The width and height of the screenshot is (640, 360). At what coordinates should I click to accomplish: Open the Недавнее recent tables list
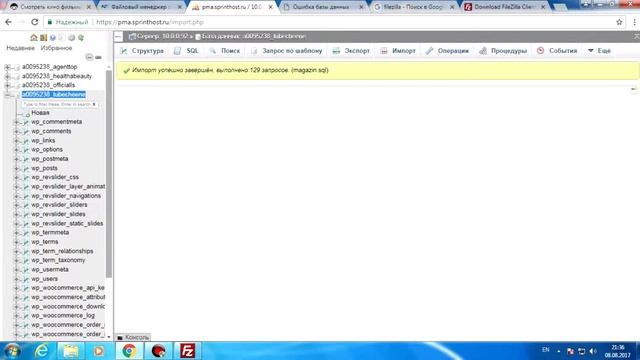(x=20, y=48)
